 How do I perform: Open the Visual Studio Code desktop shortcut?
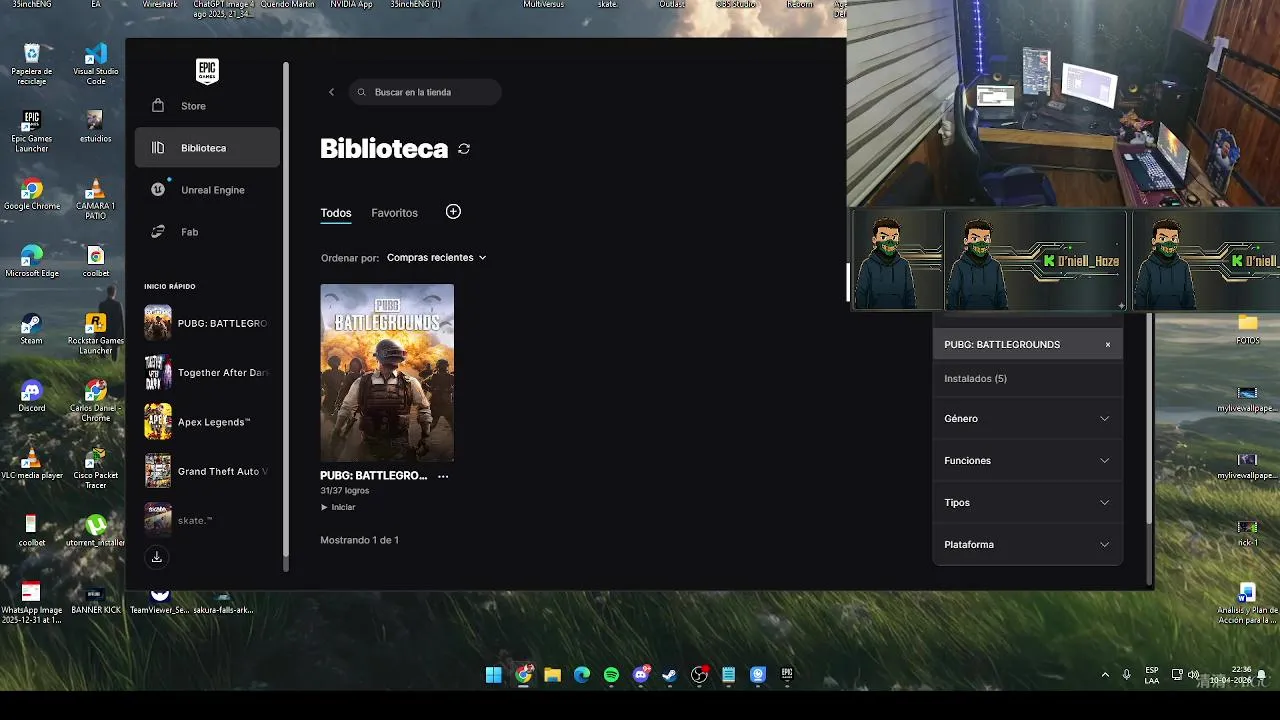point(96,64)
